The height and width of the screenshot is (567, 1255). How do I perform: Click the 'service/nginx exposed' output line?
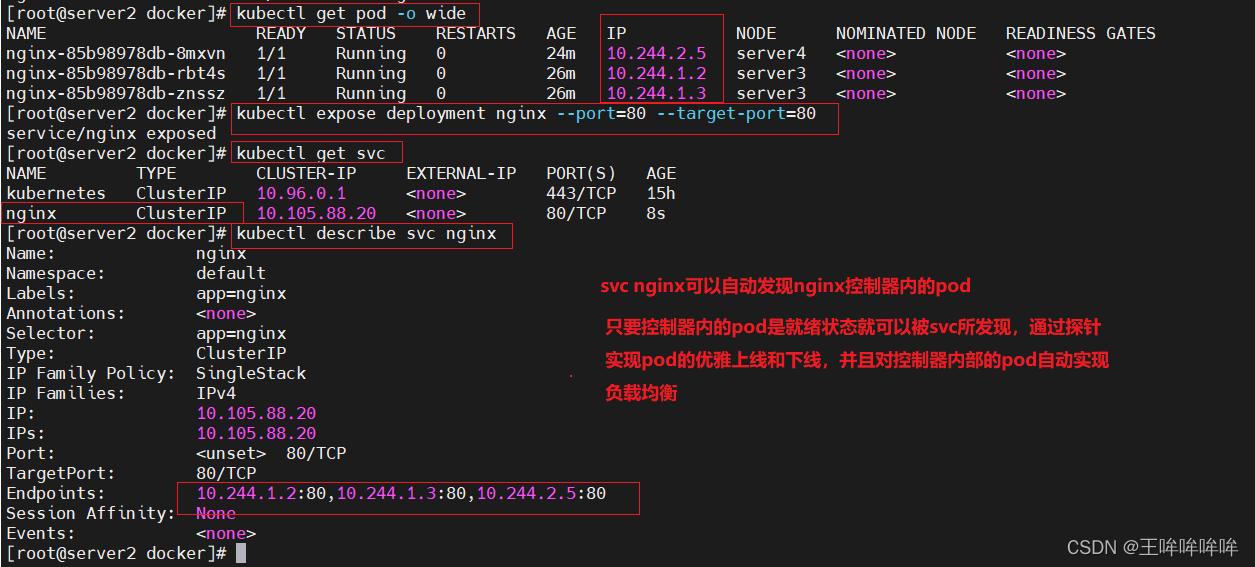pos(111,133)
